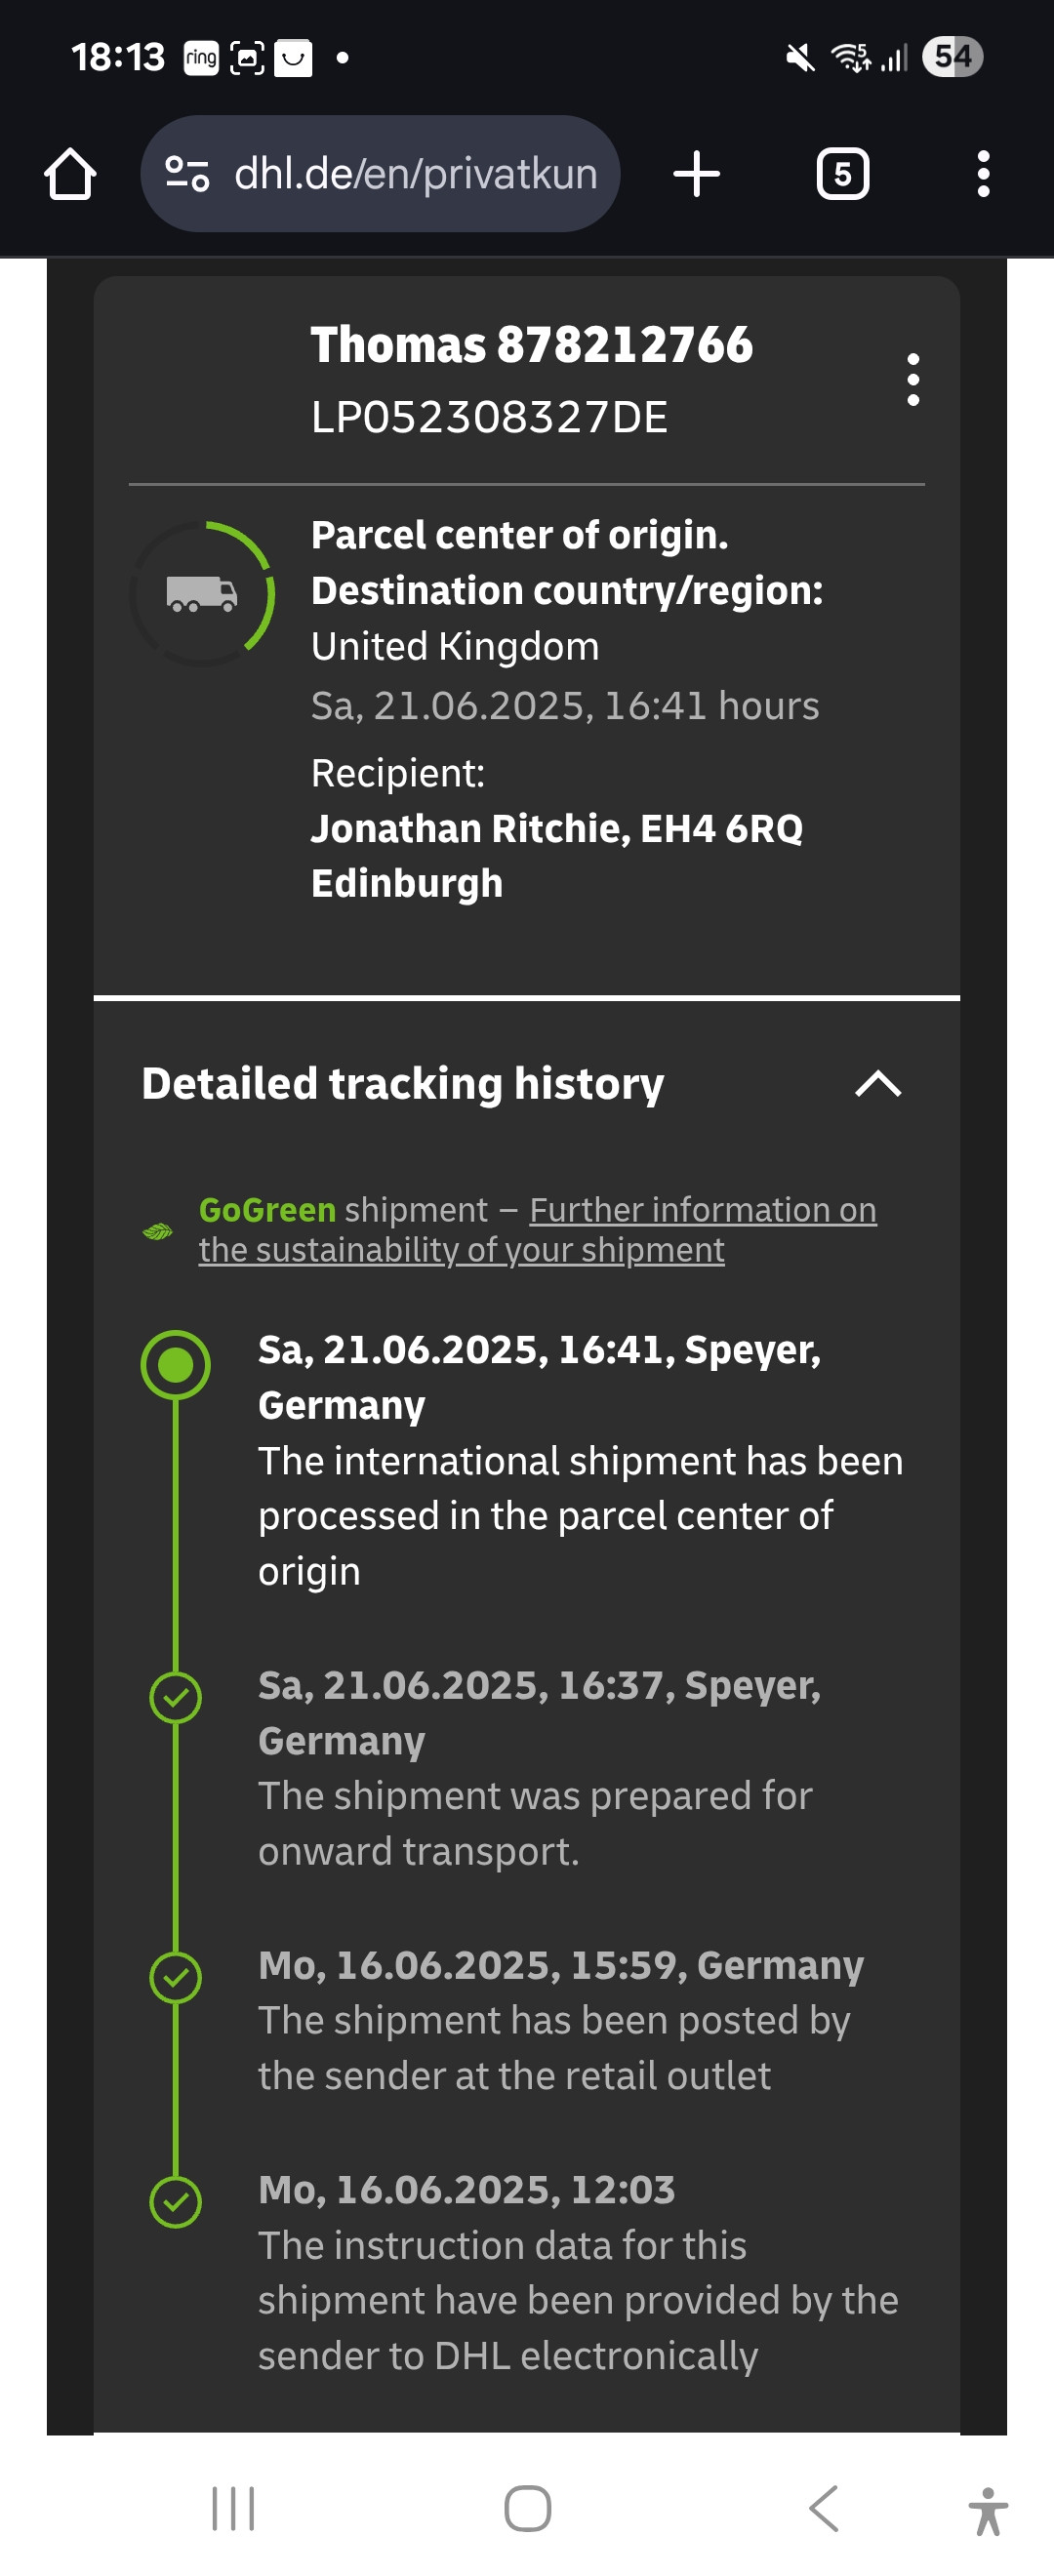Tap the Android recent apps button
Viewport: 1054px width, 2576px height.
click(233, 2508)
